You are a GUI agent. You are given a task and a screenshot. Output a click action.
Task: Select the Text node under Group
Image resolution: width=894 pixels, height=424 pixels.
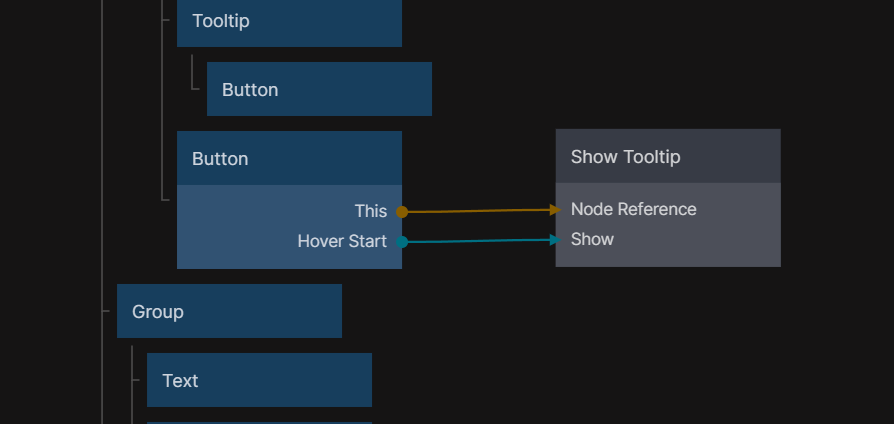(x=259, y=380)
